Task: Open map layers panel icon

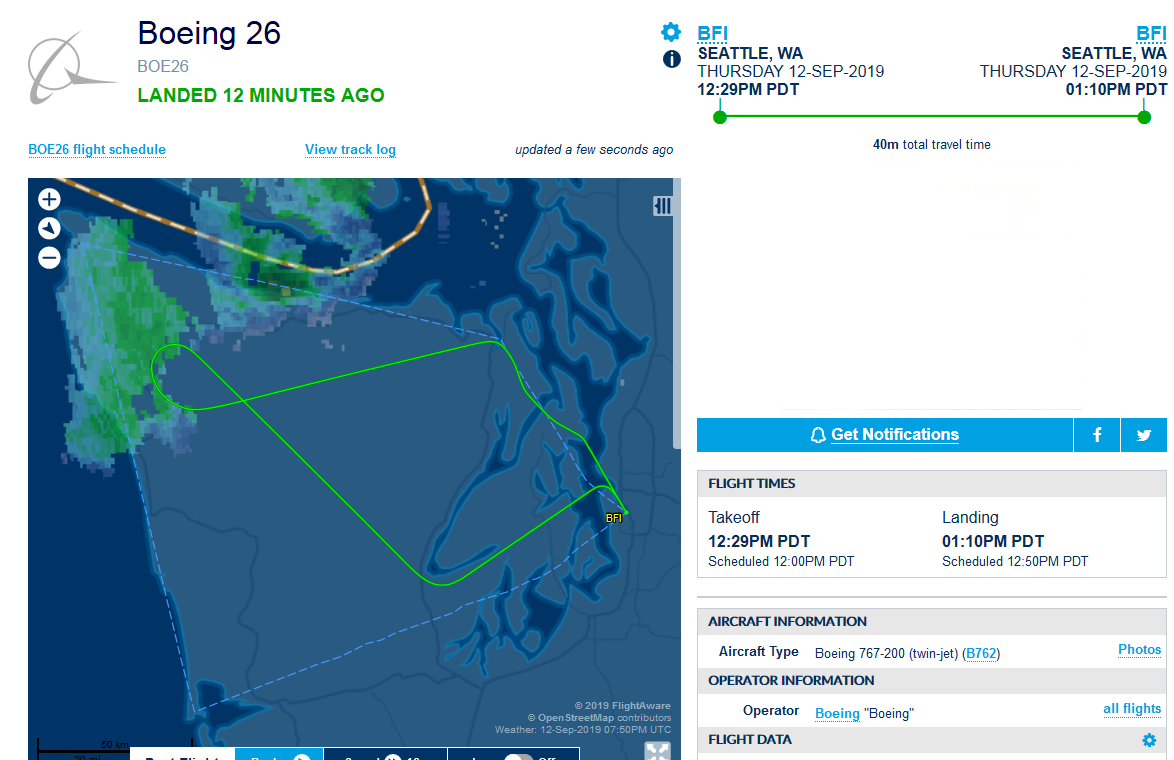Action: [x=663, y=206]
